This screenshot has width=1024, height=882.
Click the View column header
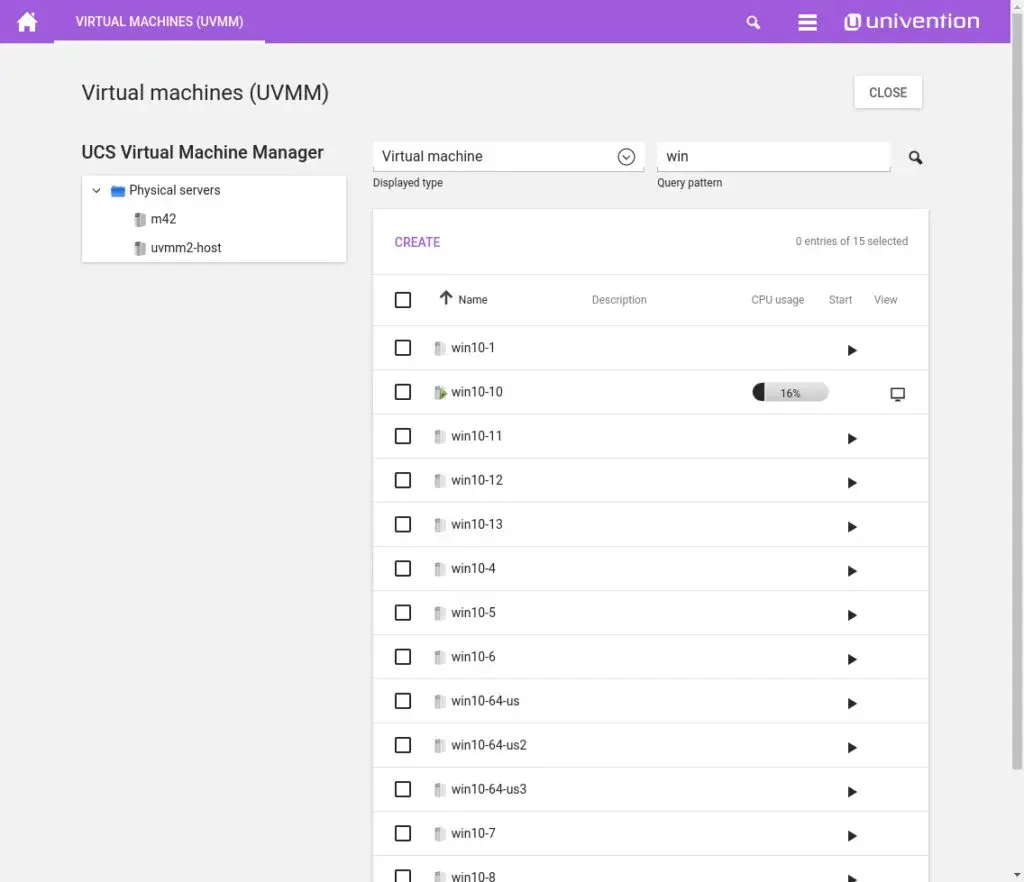pos(886,300)
